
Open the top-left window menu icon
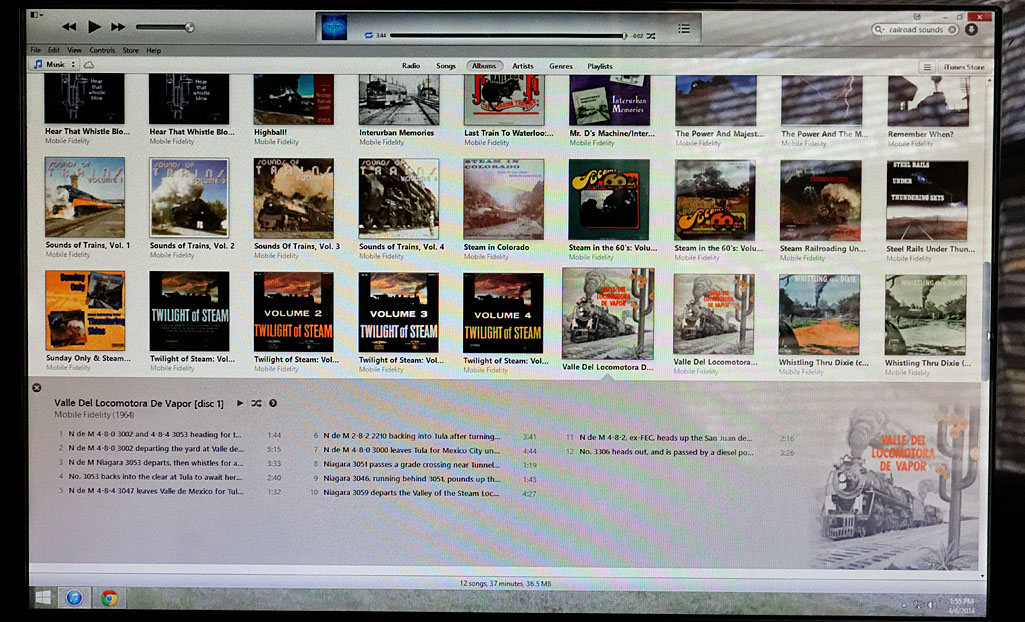35,14
